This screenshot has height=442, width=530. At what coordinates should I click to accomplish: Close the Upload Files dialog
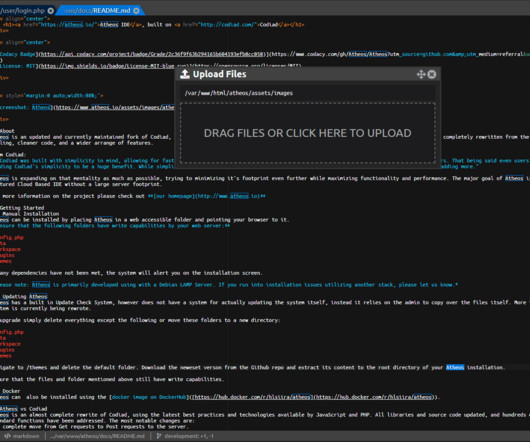(432, 74)
